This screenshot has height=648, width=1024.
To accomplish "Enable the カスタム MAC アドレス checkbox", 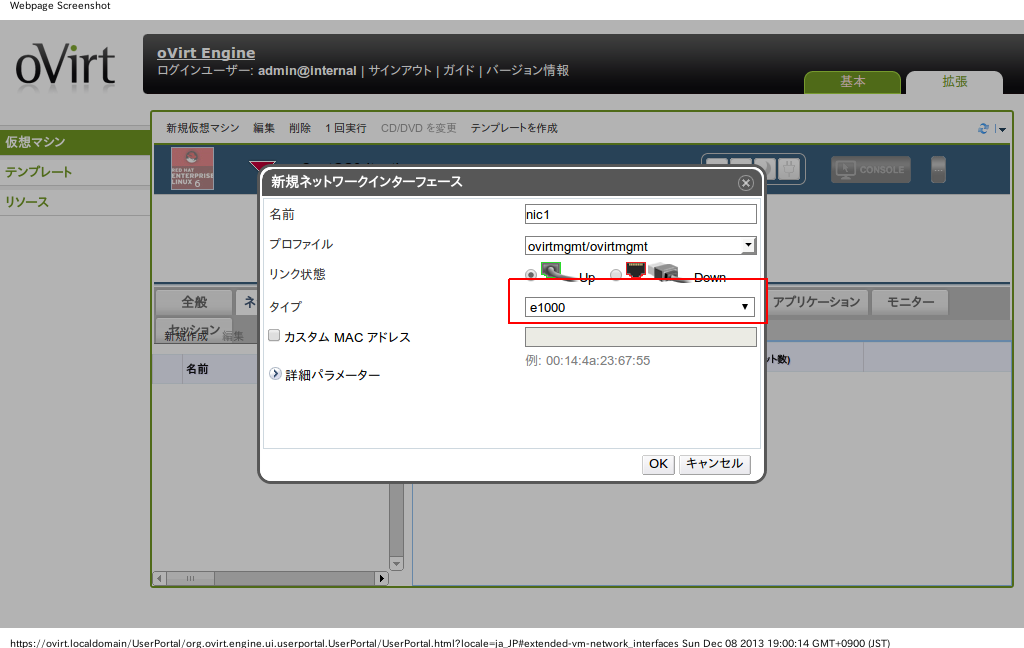I will tap(274, 337).
